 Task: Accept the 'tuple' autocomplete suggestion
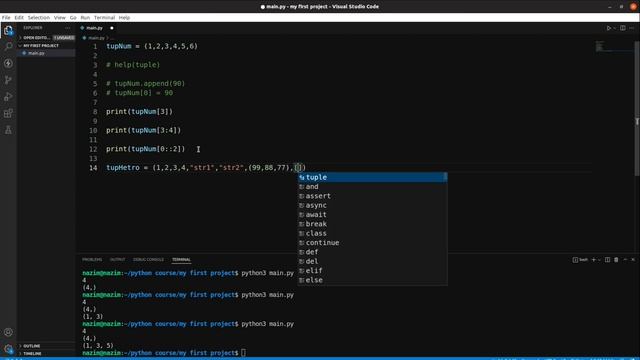[372, 177]
